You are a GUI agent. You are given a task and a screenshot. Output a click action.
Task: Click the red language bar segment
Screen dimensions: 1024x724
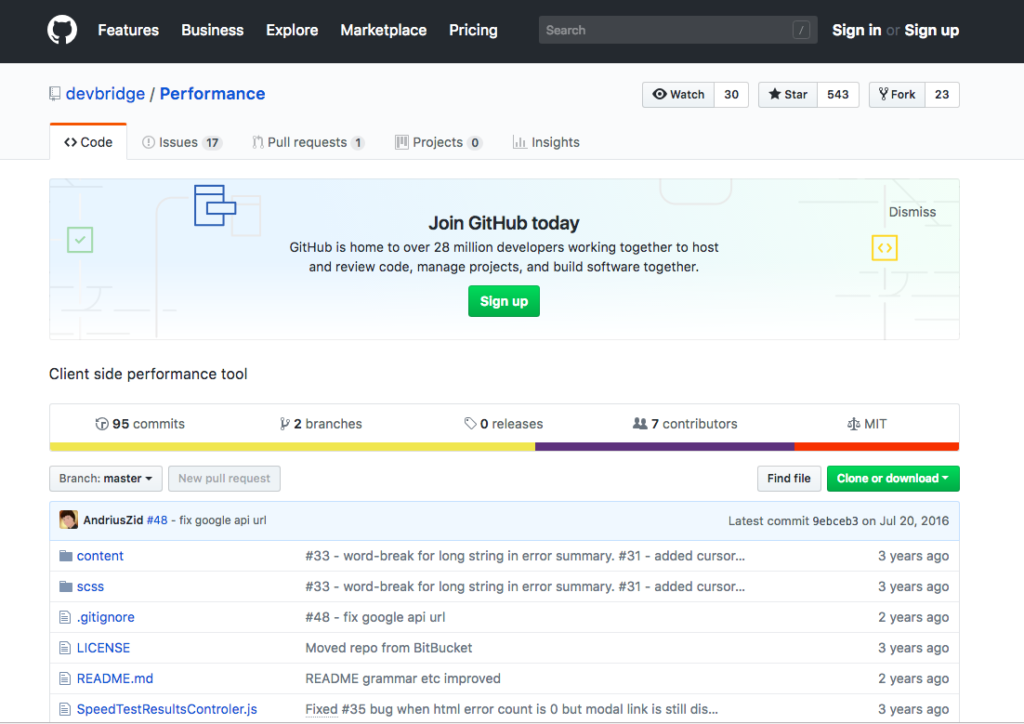877,447
